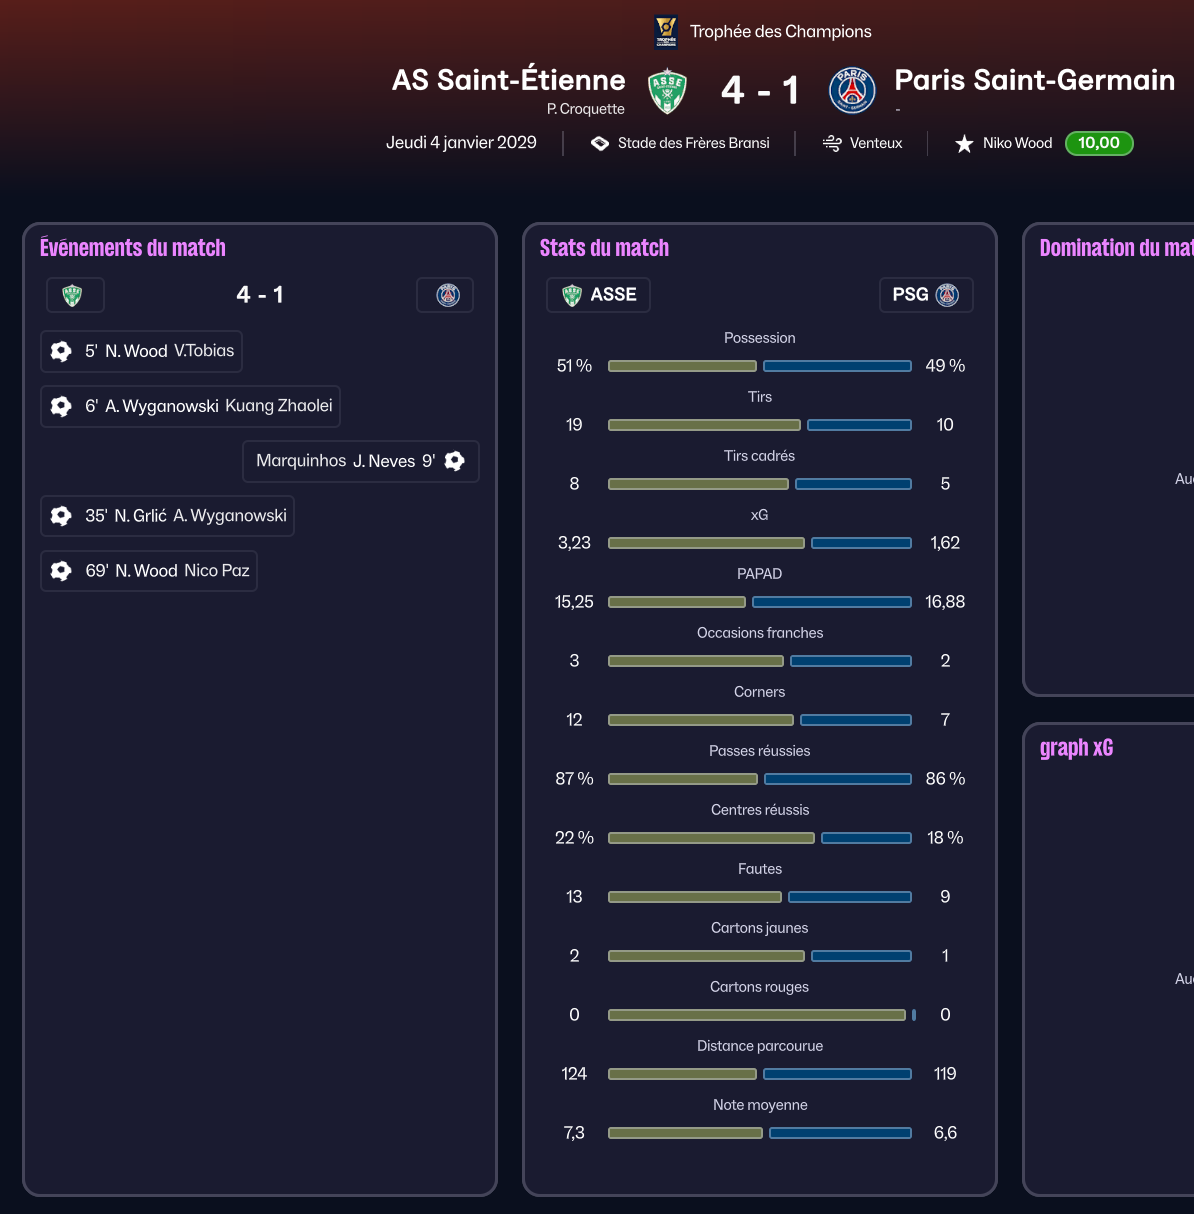
Task: Open the Paris Saint-Germain team name link
Action: [x=1034, y=80]
